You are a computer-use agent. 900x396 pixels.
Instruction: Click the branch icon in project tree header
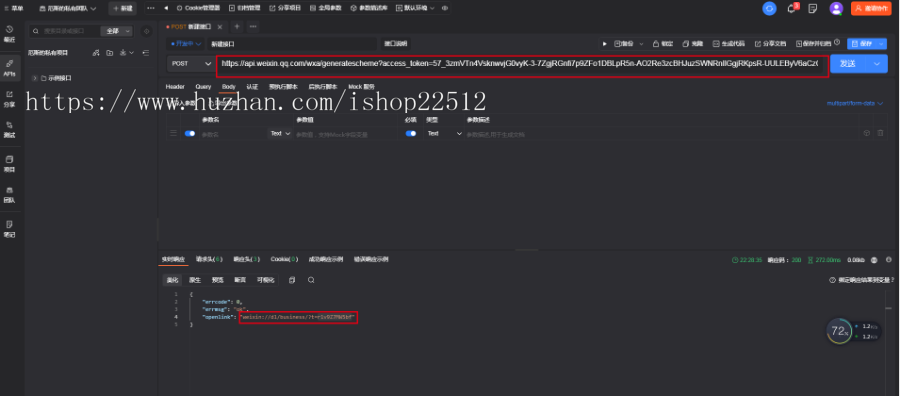coord(96,53)
